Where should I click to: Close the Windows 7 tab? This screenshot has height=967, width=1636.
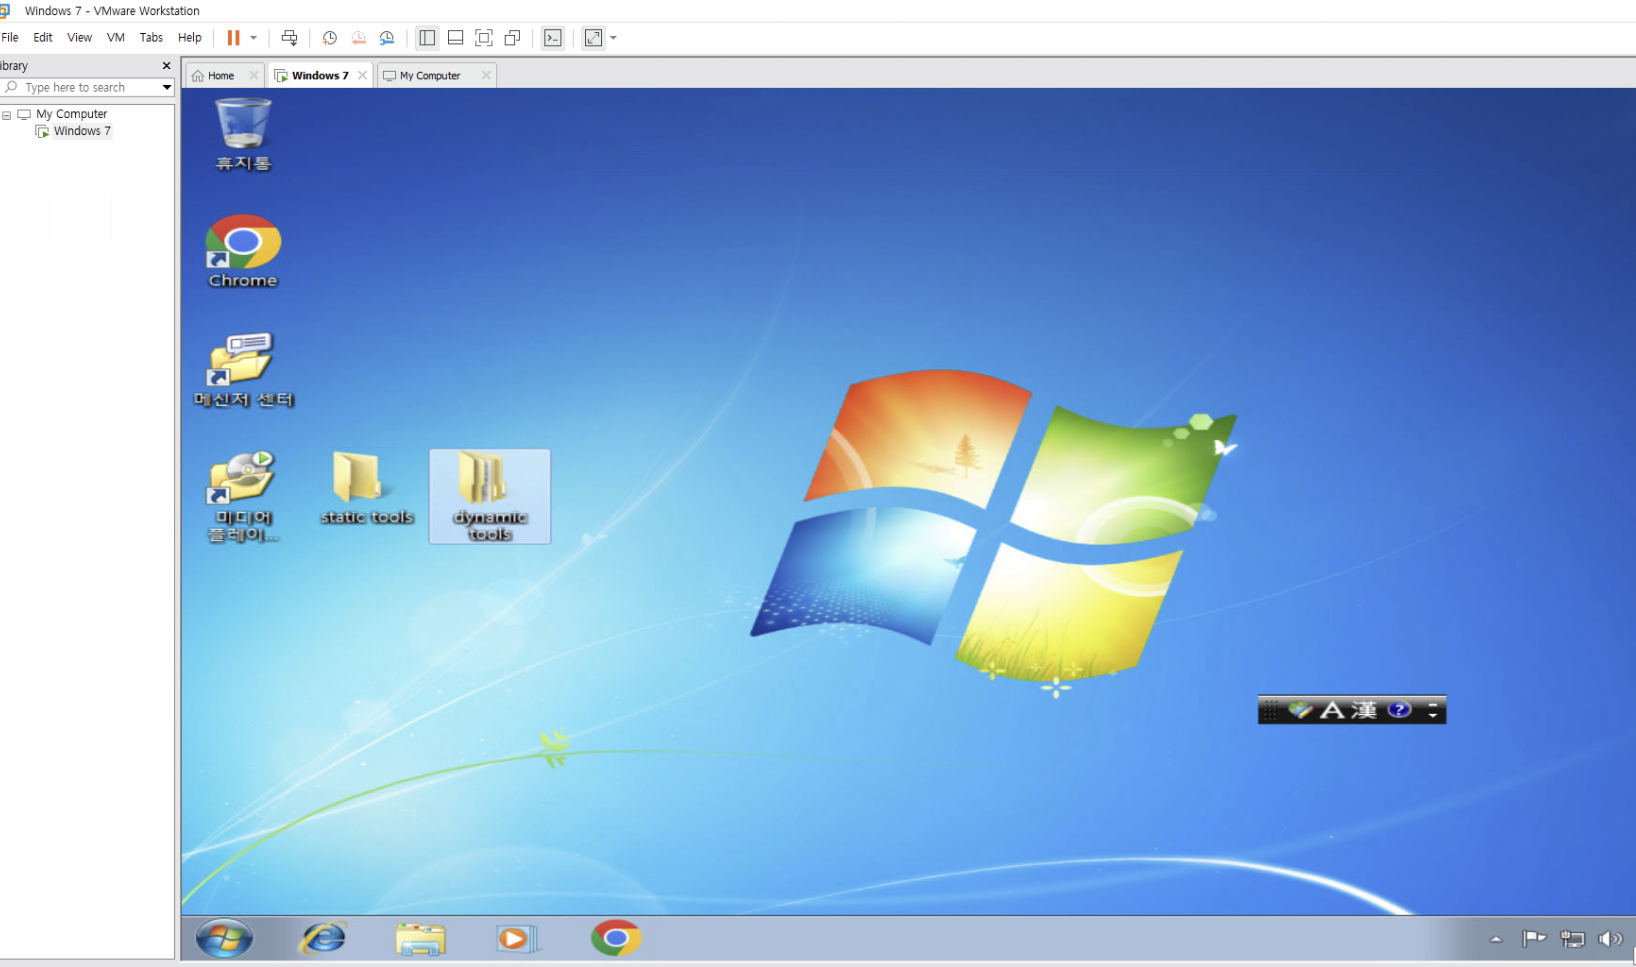pyautogui.click(x=362, y=75)
